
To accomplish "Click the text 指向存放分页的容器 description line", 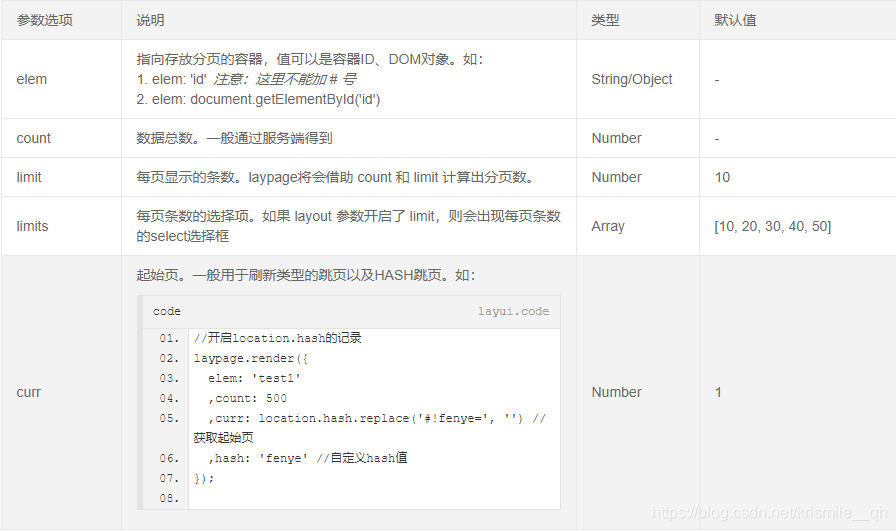I will click(310, 59).
